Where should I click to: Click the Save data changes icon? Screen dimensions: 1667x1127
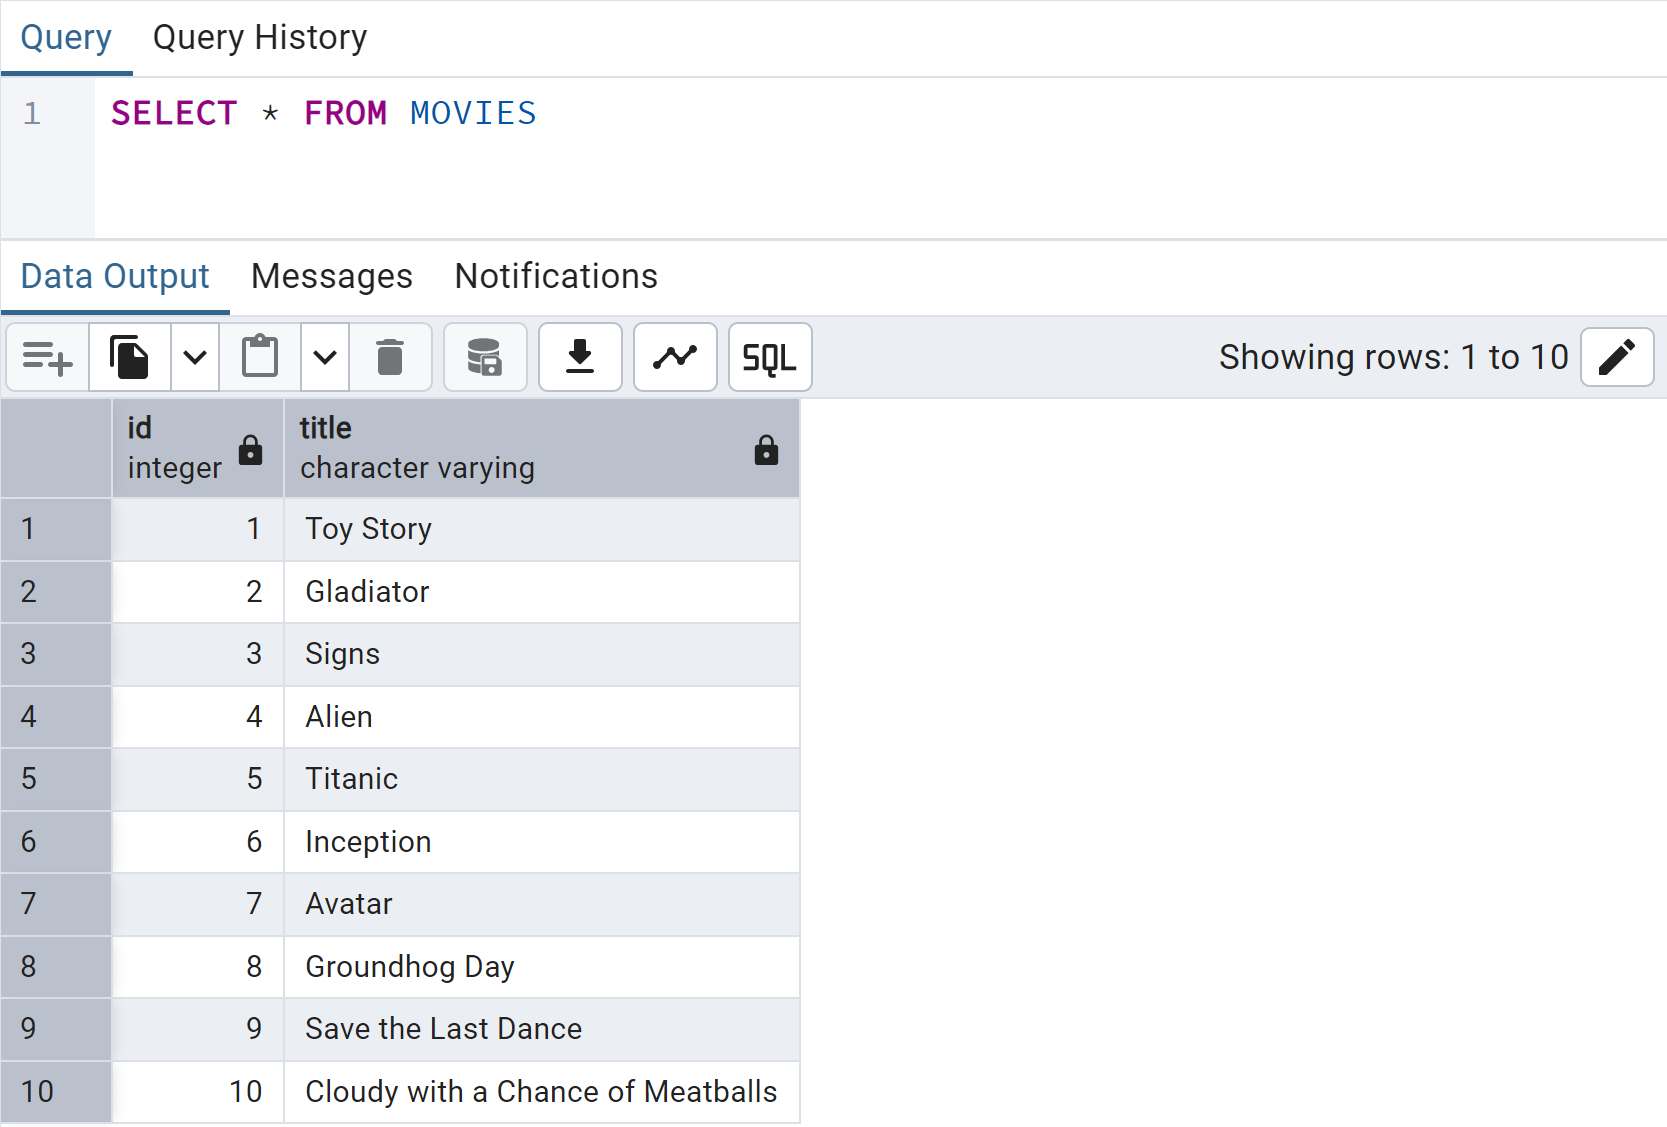485,357
